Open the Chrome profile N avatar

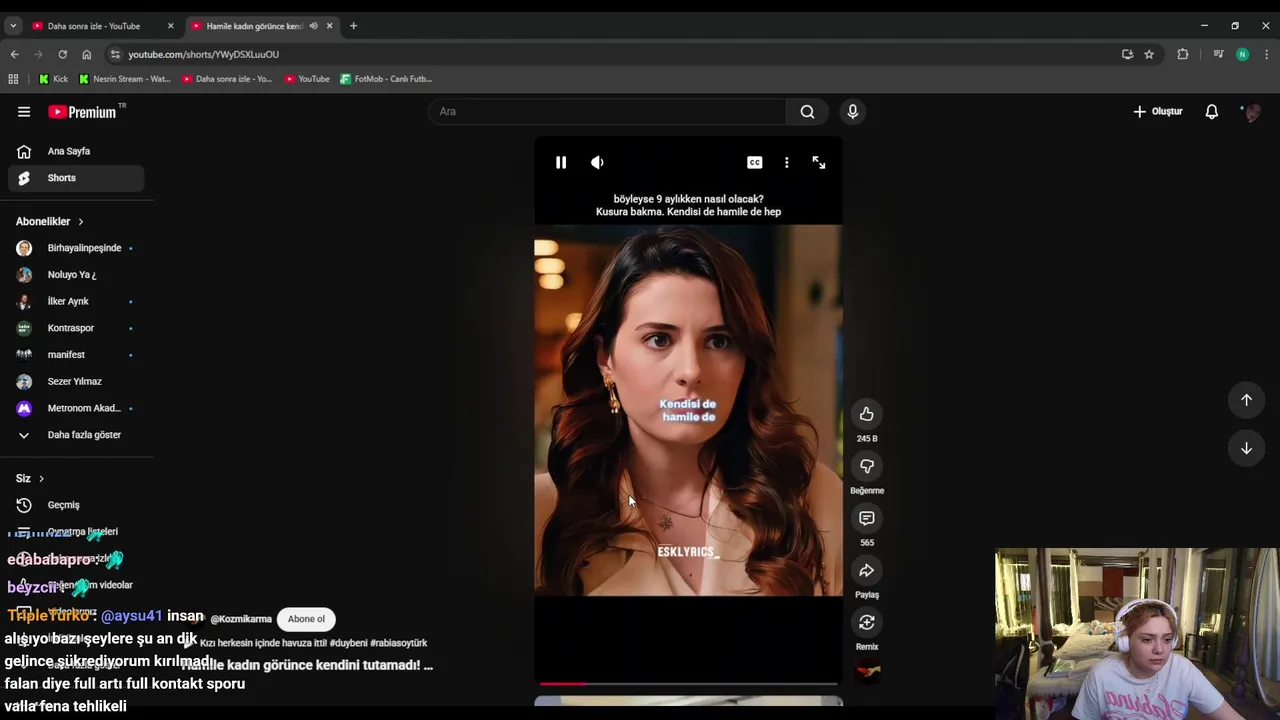pos(1242,54)
